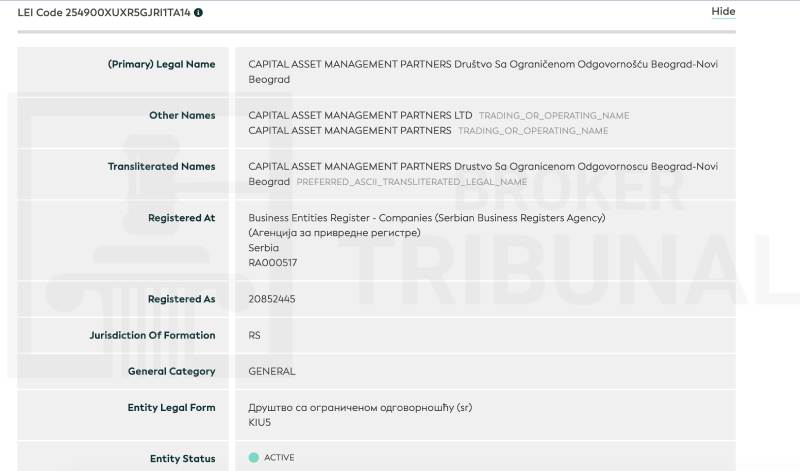This screenshot has width=800, height=471.
Task: Click the green ACTIVE status indicator dot
Action: pos(254,458)
